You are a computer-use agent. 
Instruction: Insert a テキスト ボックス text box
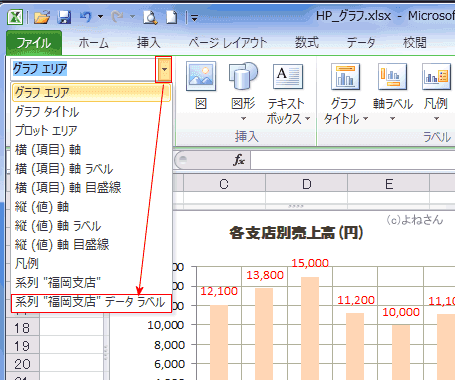point(288,93)
